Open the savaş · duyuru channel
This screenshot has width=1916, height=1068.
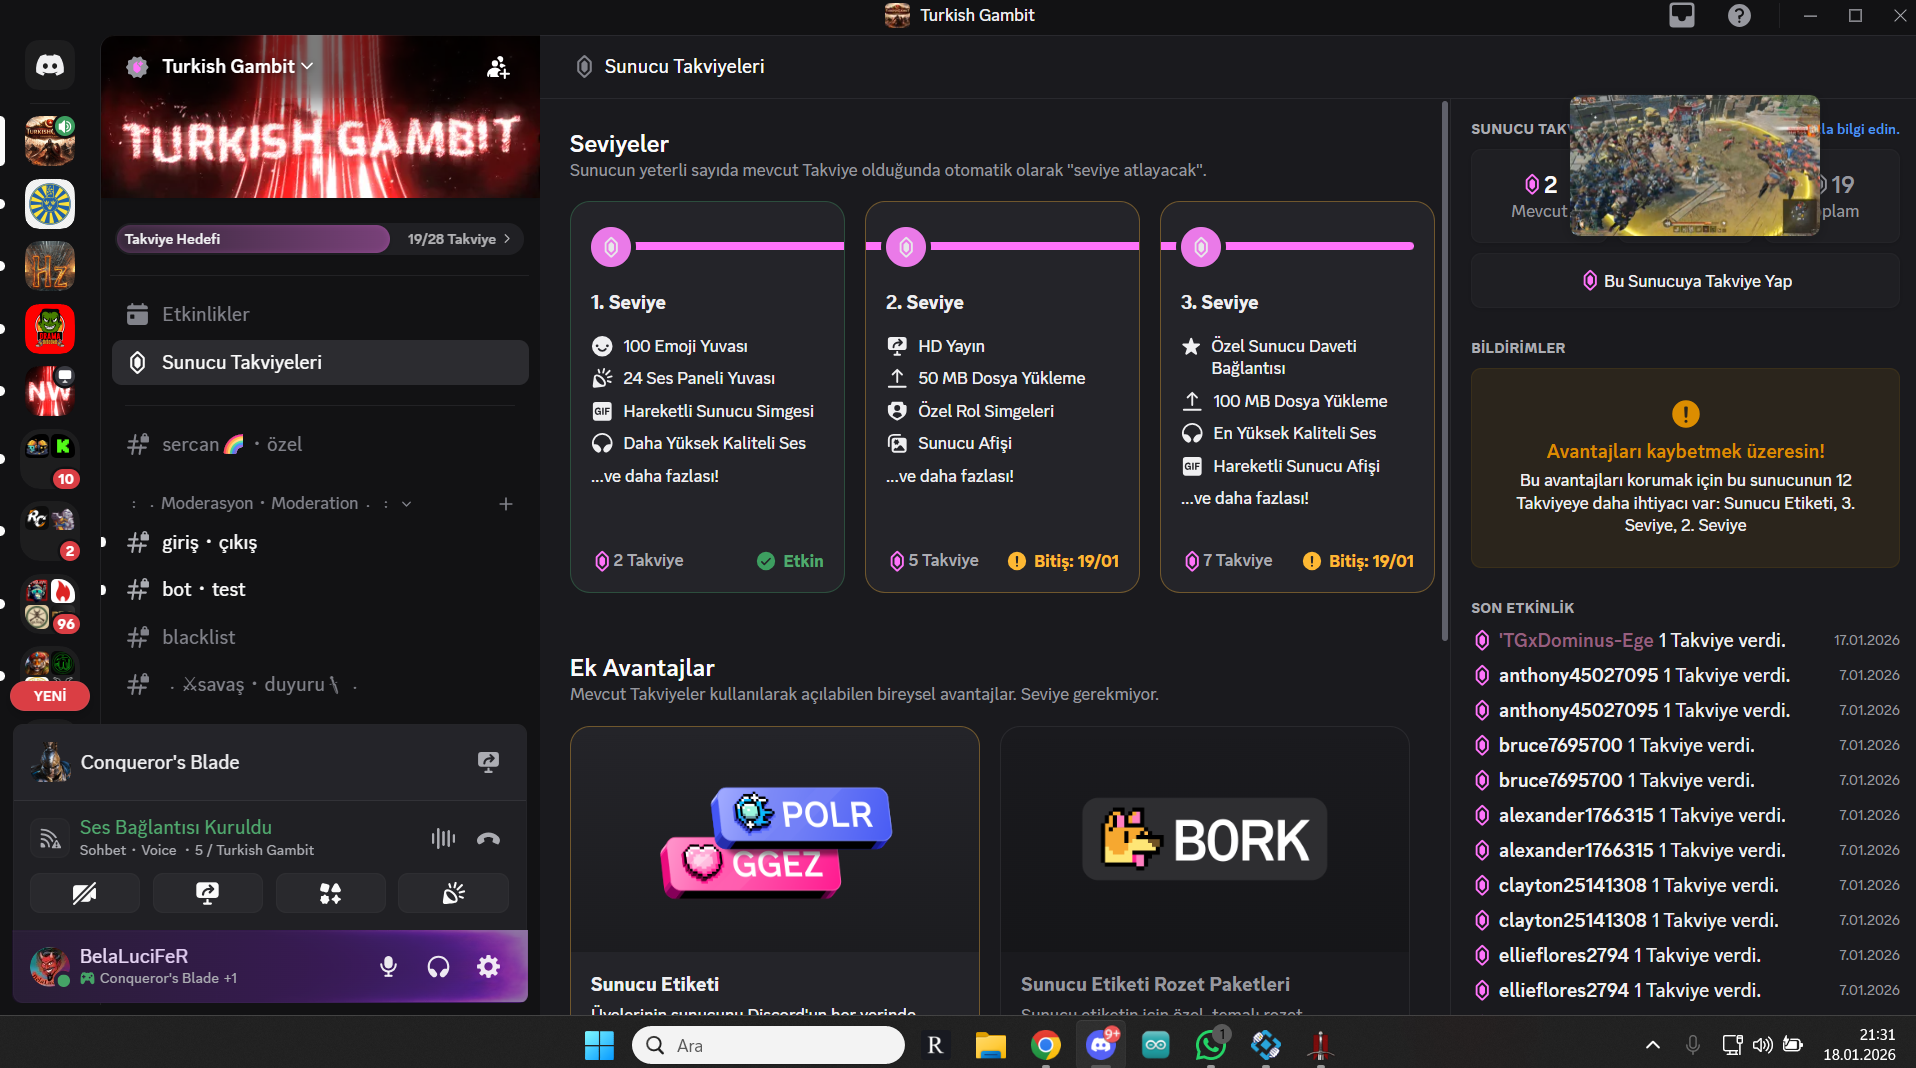[320, 684]
